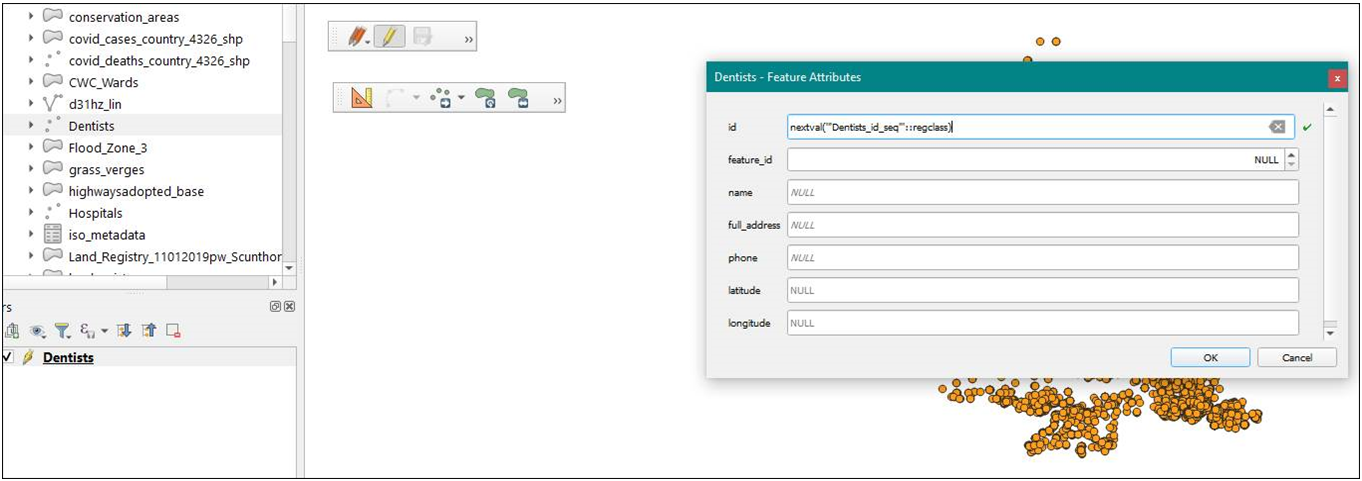This screenshot has width=1362, height=481.
Task: Select the Dentists browser tree row
Action: (140, 126)
